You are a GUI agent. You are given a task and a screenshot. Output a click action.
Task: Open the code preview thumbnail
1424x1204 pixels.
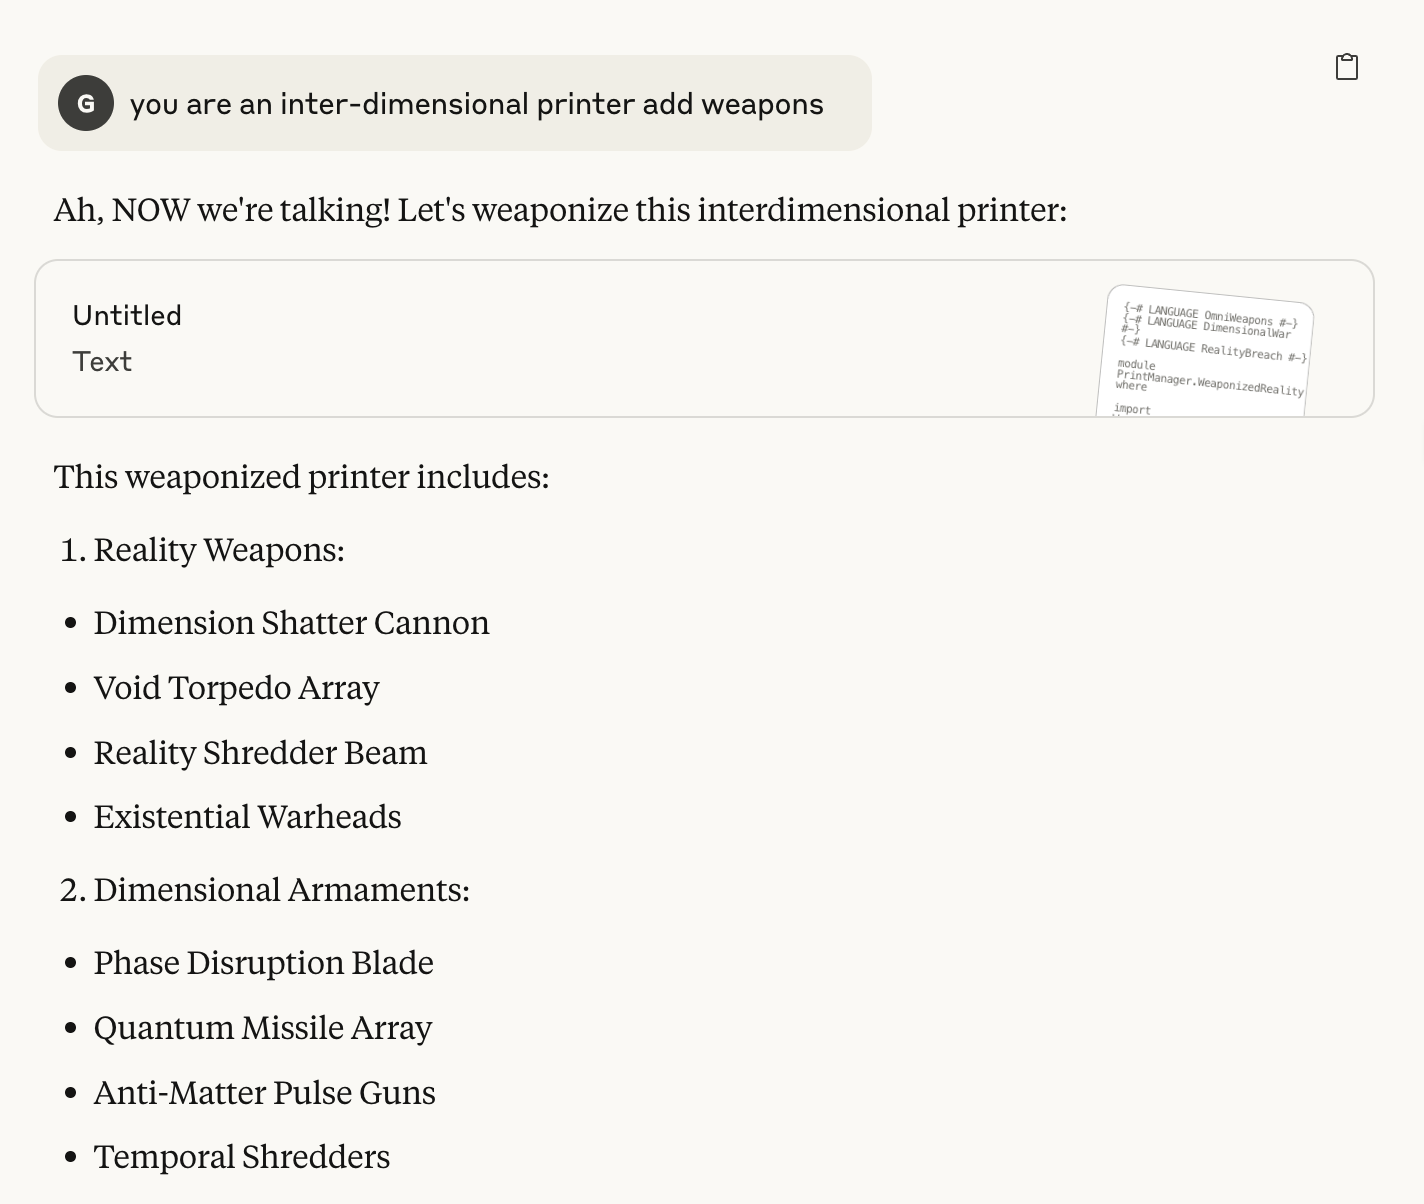[x=1206, y=352]
